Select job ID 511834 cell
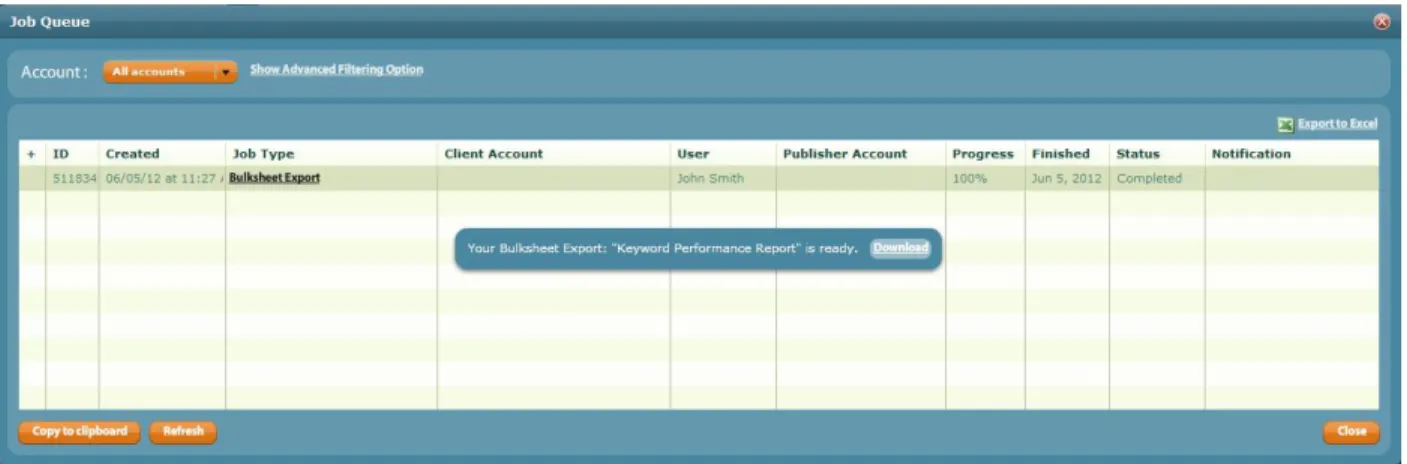The width and height of the screenshot is (1407, 464). (72, 179)
